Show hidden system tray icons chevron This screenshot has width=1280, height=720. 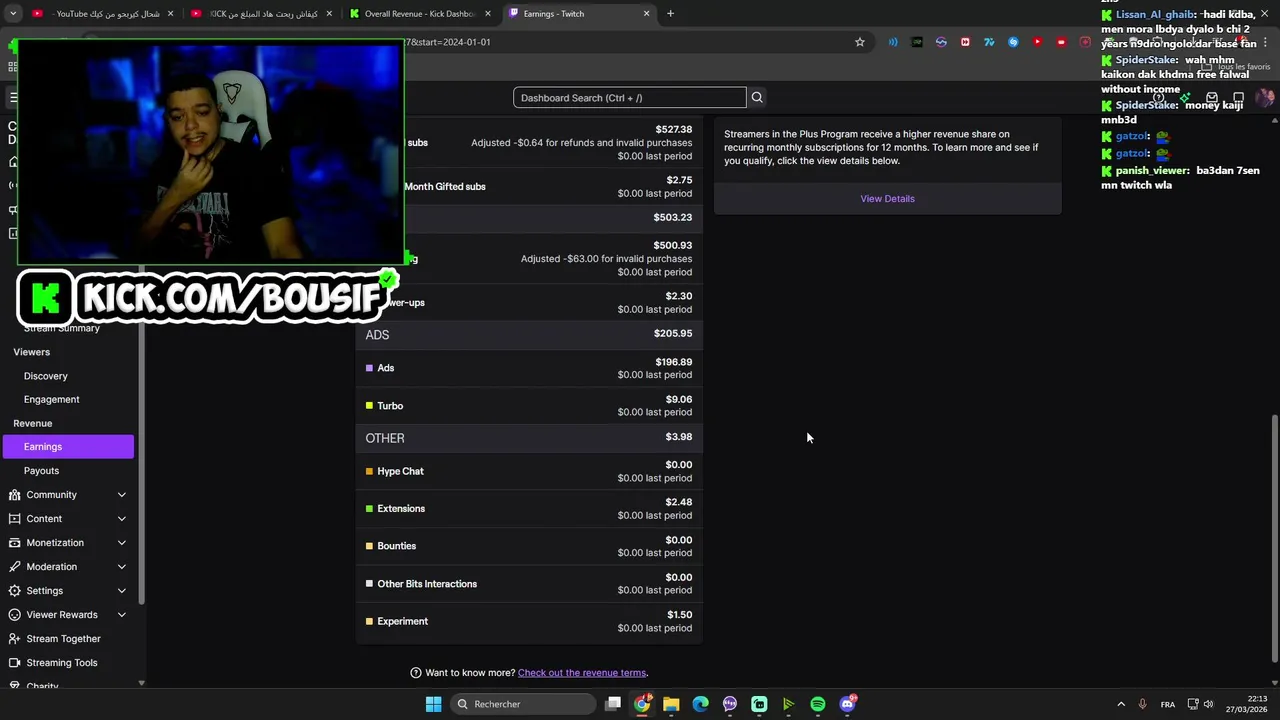coord(1120,704)
